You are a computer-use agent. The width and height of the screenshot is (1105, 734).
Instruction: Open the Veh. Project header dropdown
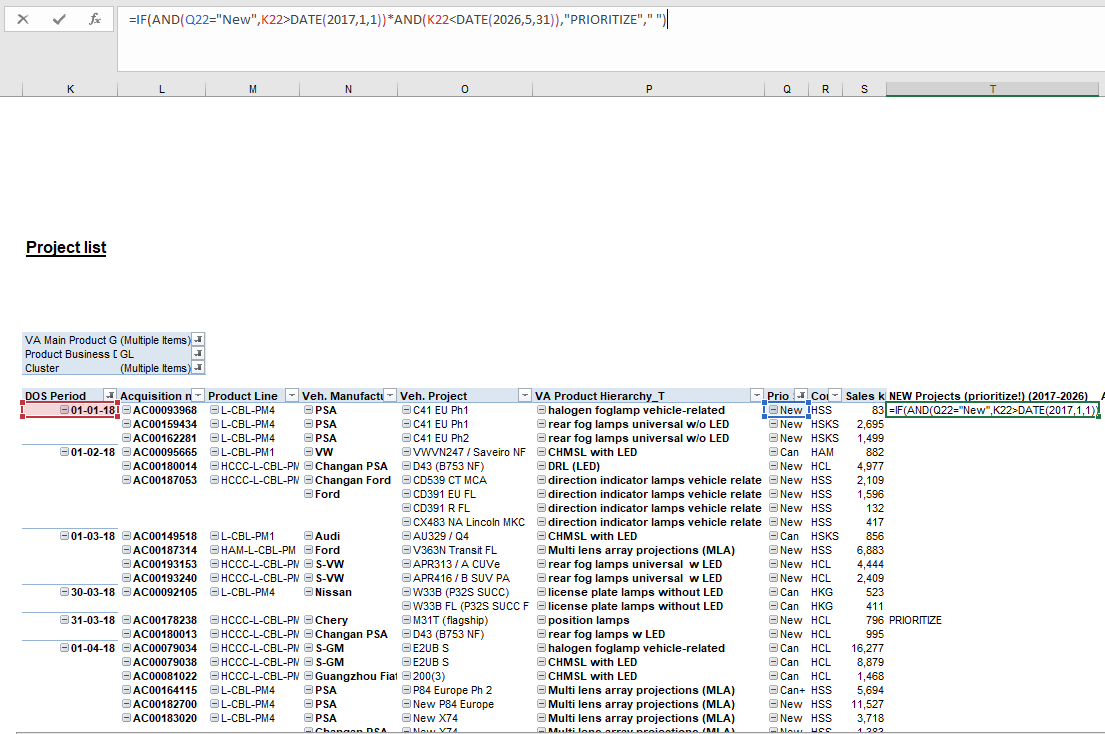click(525, 395)
